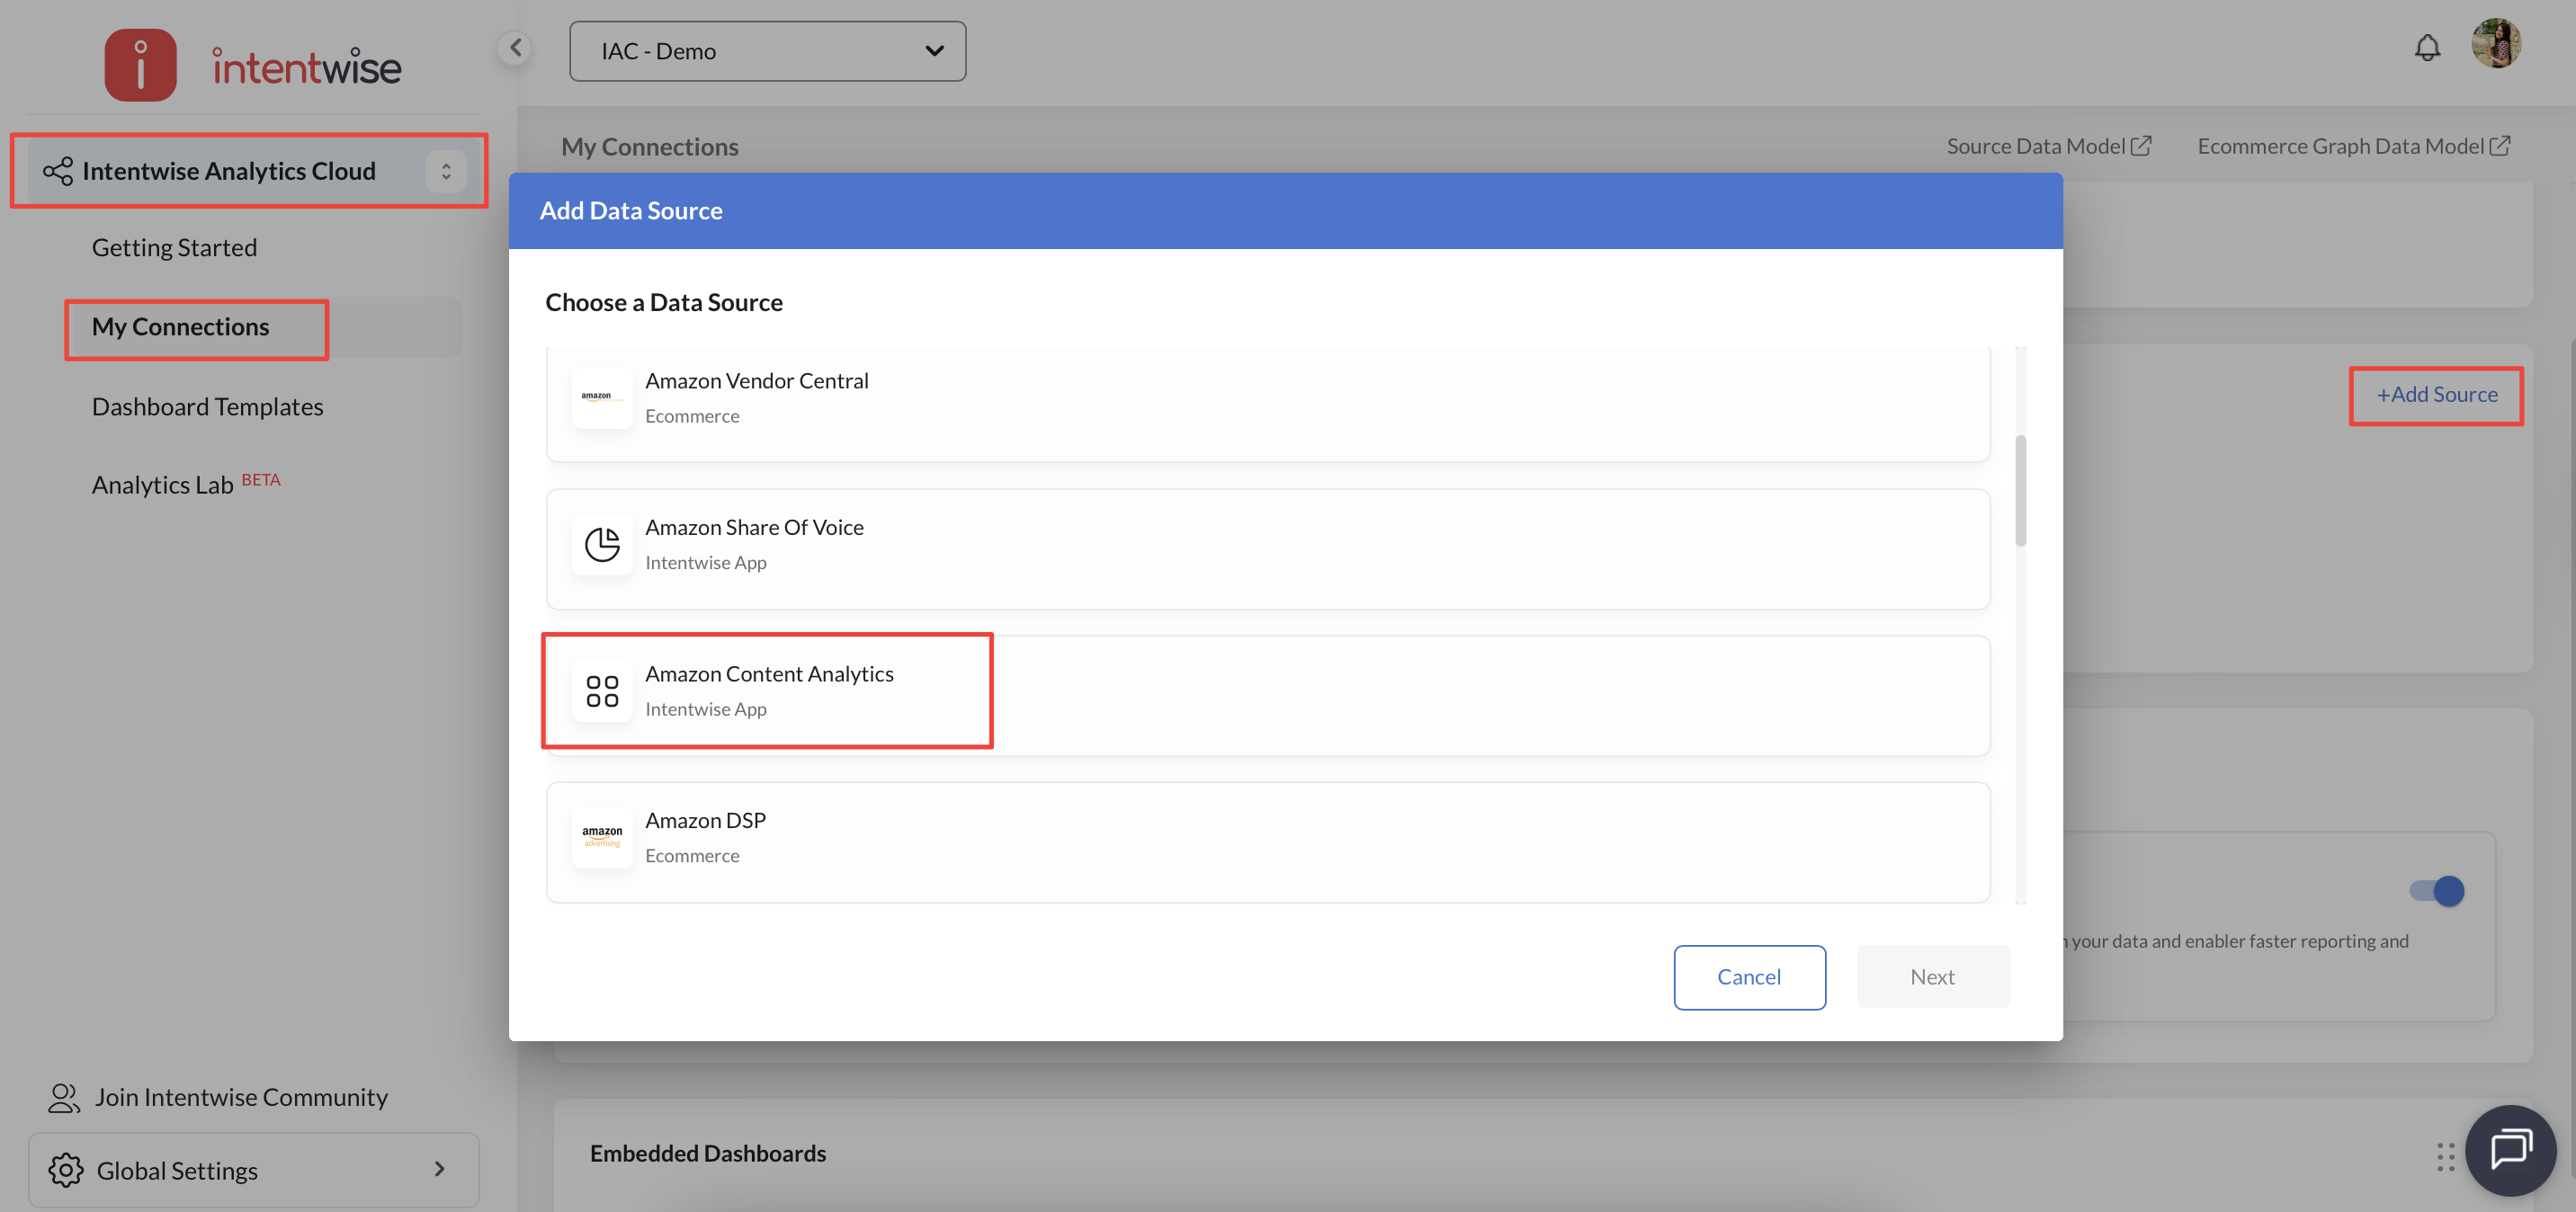Click the Amazon DSP advertising logo icon
The width and height of the screenshot is (2576, 1212).
[602, 837]
